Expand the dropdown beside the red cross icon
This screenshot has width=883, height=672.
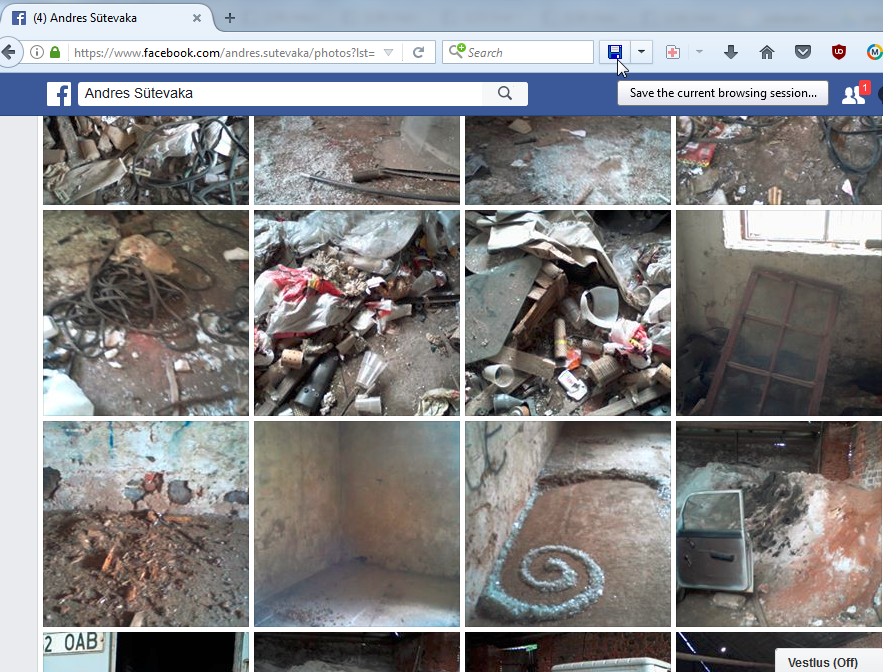(699, 52)
